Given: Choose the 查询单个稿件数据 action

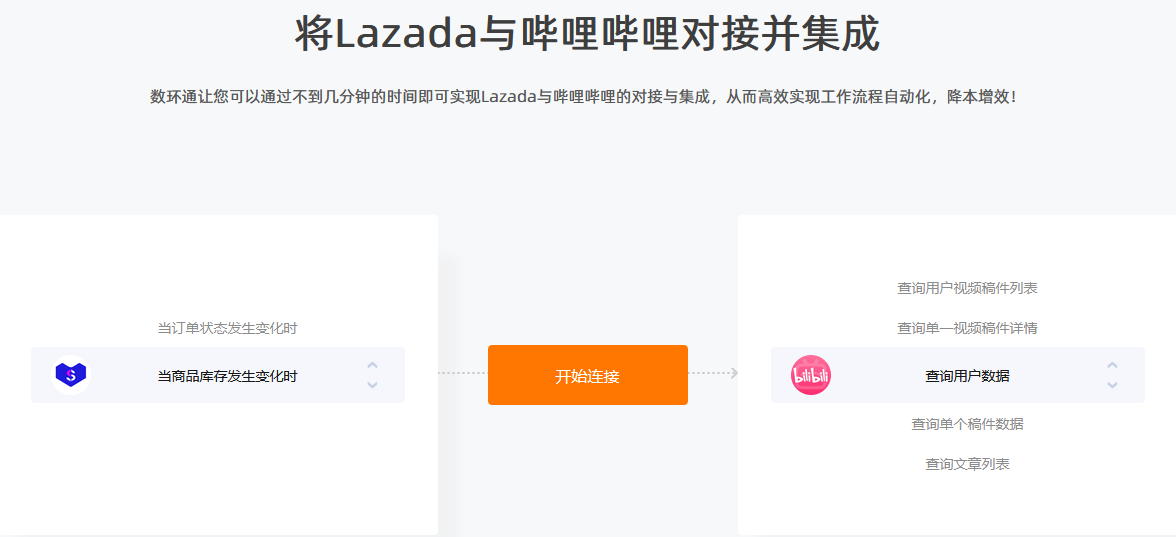Looking at the screenshot, I should (968, 424).
